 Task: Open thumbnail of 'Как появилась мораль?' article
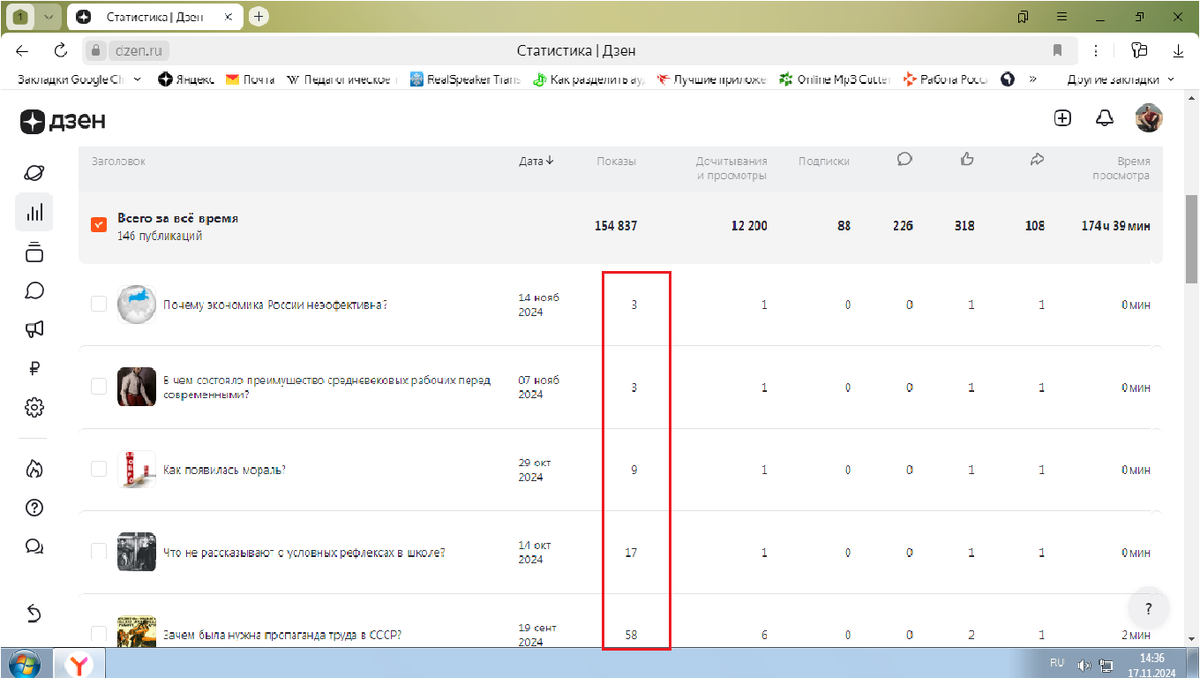pyautogui.click(x=136, y=469)
